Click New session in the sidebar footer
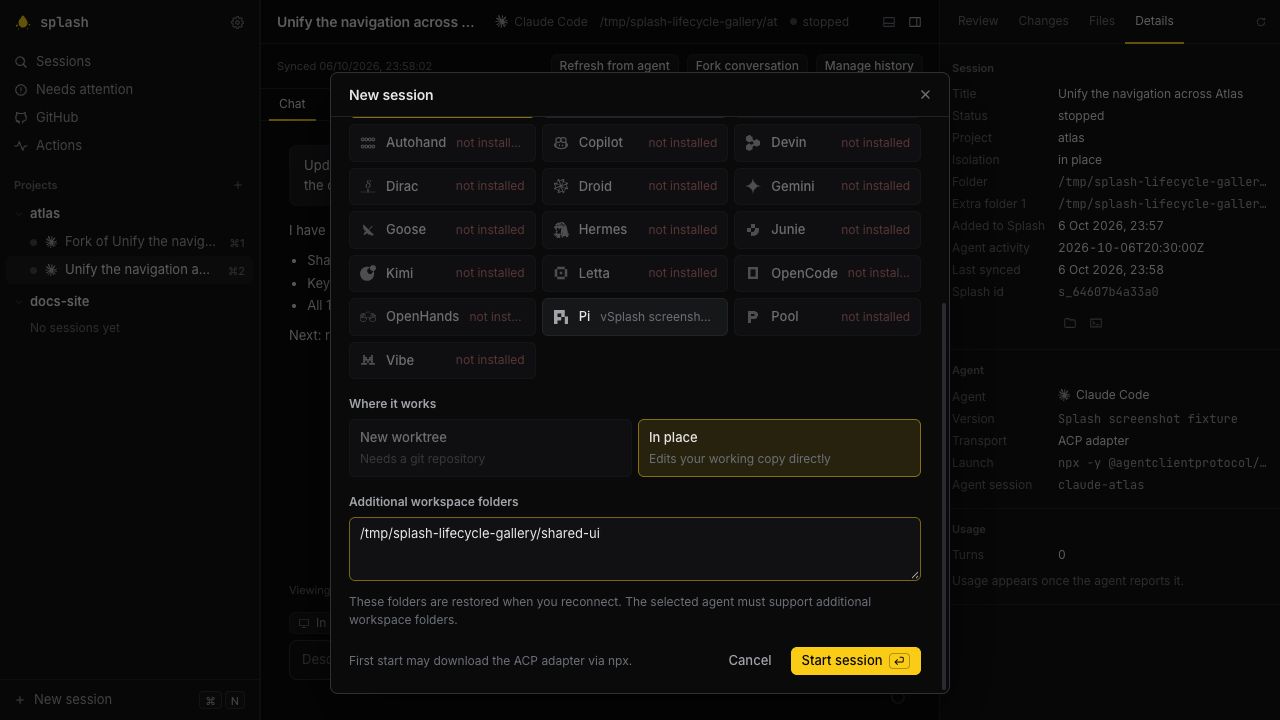1280x720 pixels. [x=129, y=700]
